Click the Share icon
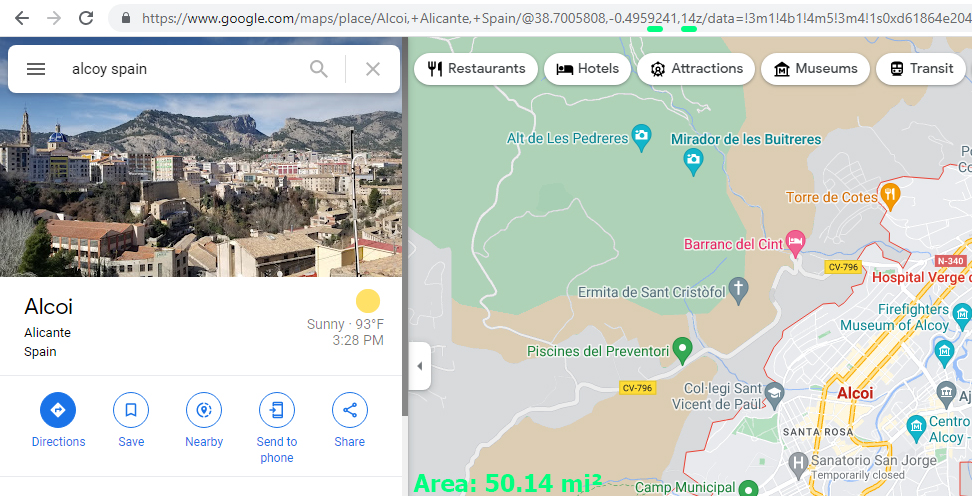 pyautogui.click(x=350, y=410)
